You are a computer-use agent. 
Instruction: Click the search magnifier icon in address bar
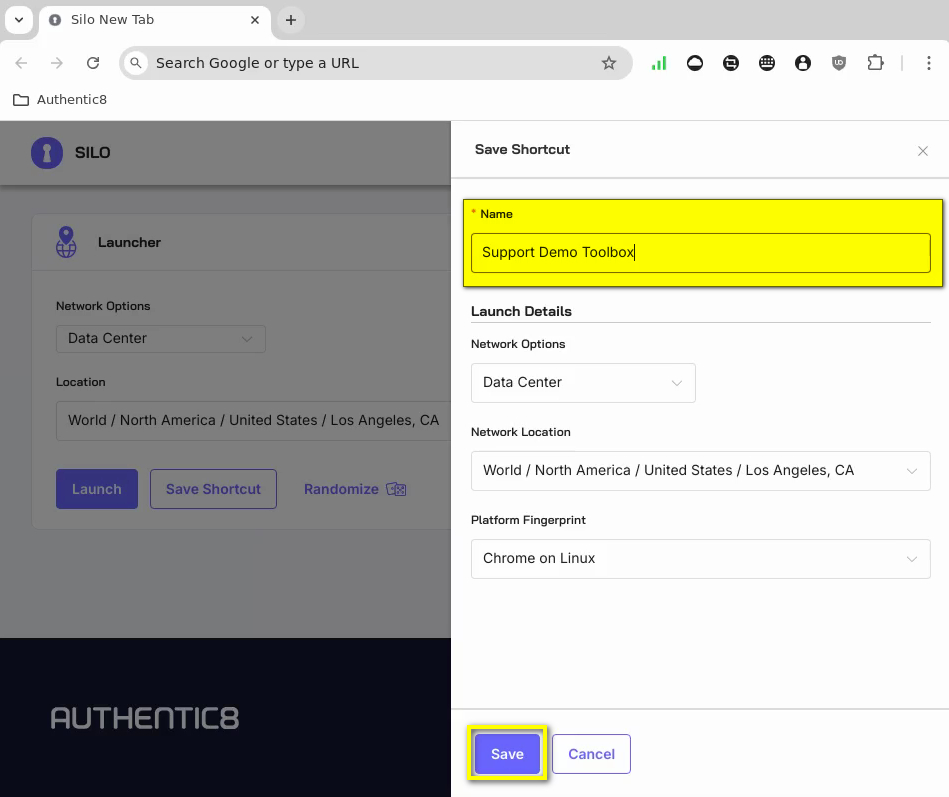tap(136, 63)
